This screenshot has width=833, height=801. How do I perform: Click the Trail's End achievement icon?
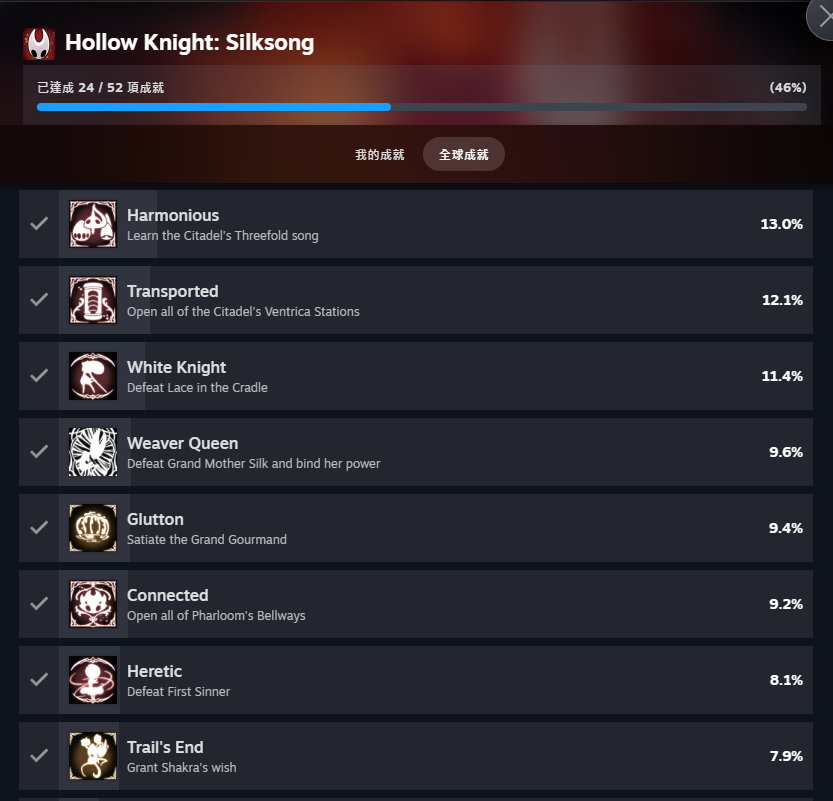tap(93, 755)
